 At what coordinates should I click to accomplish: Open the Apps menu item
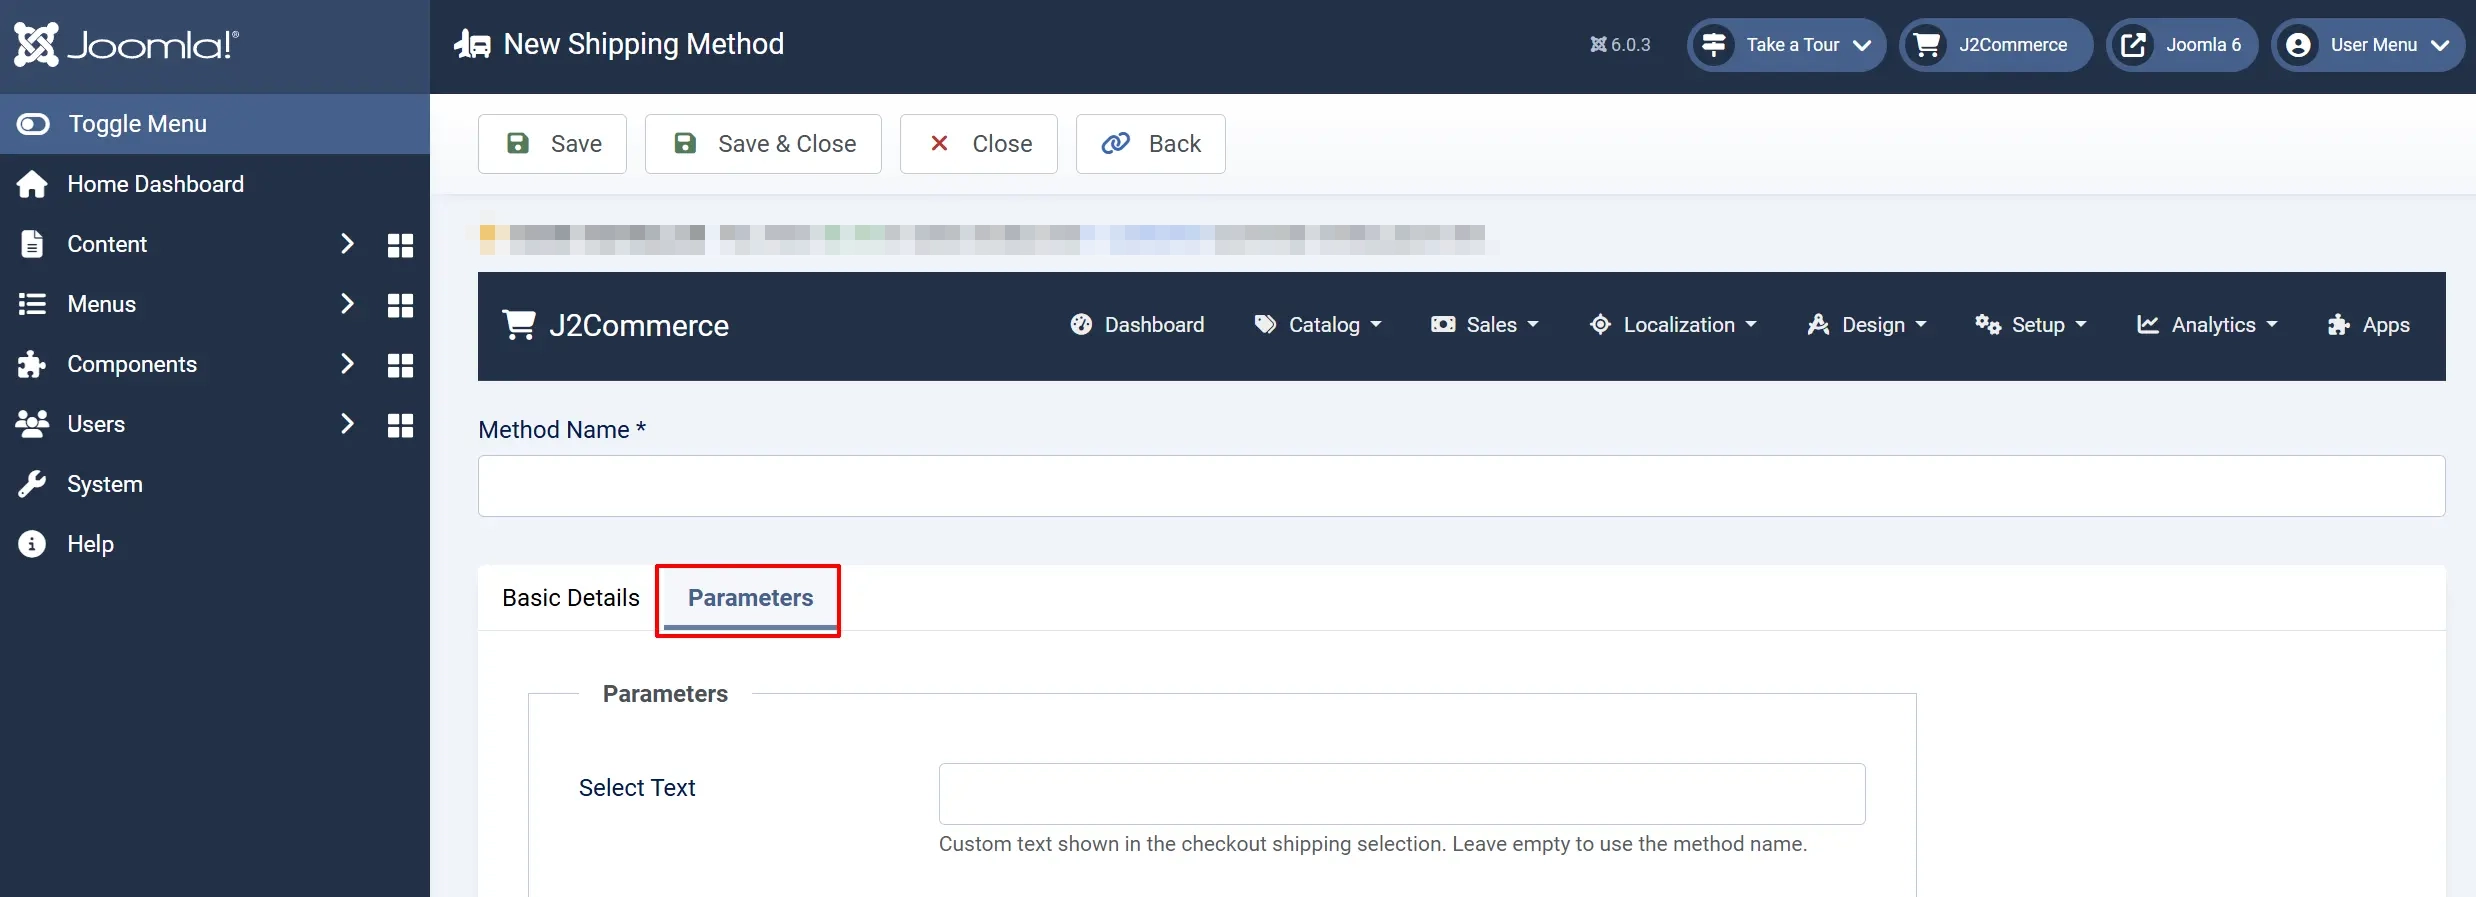click(x=2368, y=325)
